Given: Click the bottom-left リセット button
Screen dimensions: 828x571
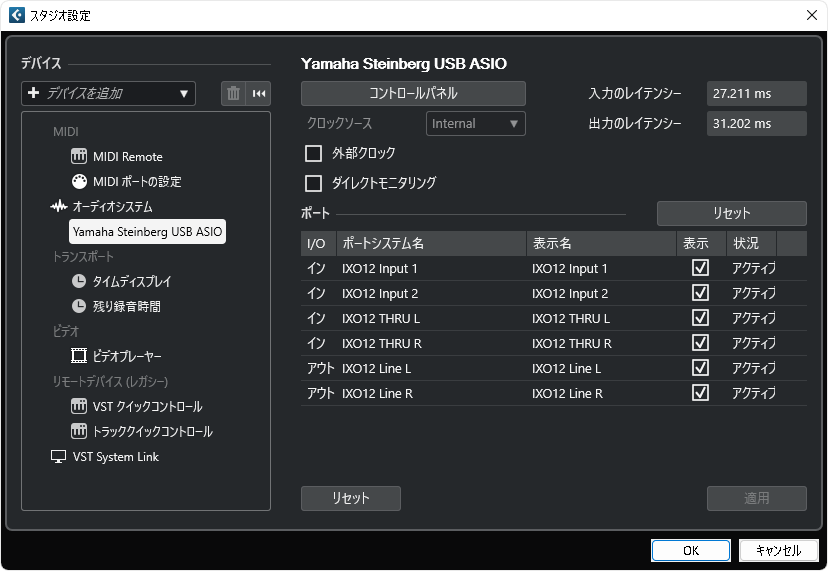Looking at the screenshot, I should coord(351,498).
